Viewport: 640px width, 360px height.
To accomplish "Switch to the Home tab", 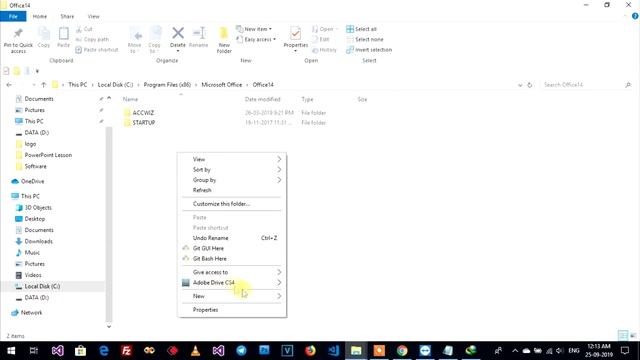I will [40, 16].
